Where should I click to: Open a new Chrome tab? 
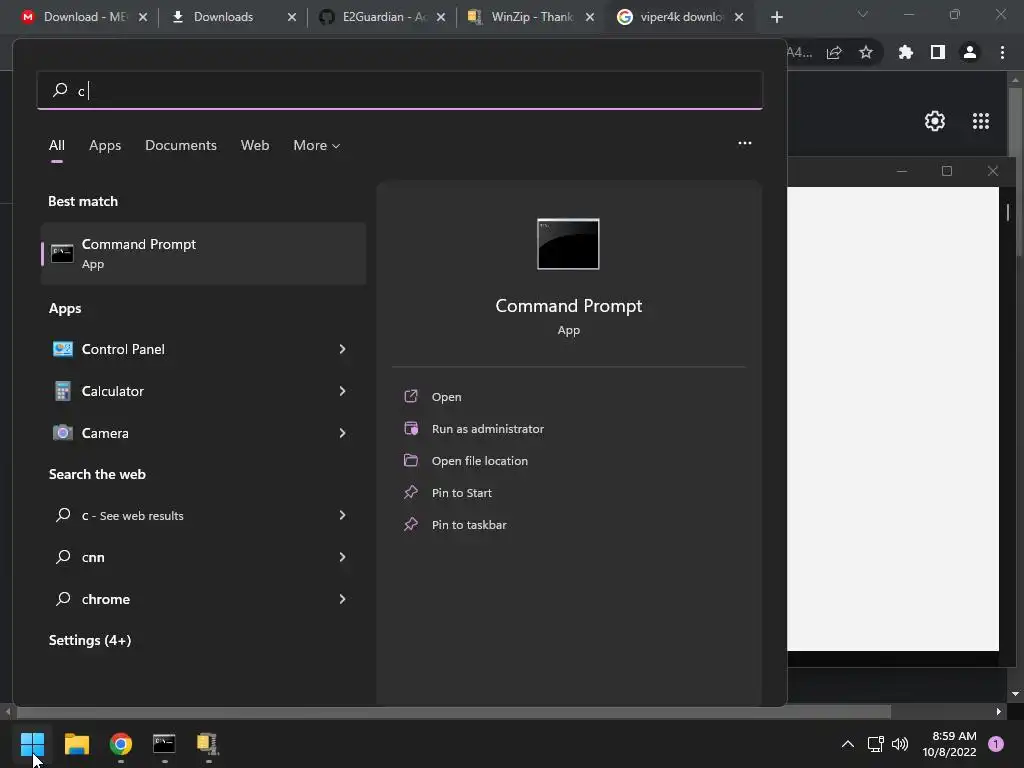point(776,17)
